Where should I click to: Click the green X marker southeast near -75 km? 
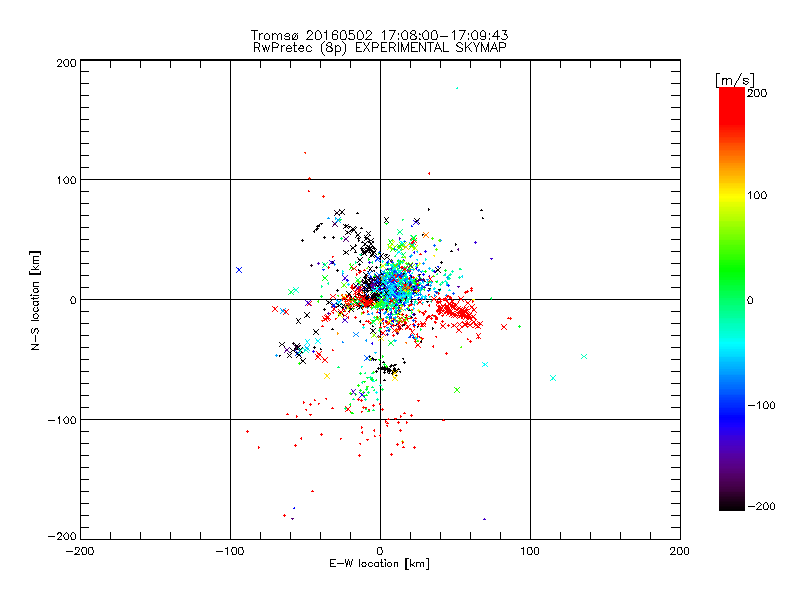click(457, 390)
